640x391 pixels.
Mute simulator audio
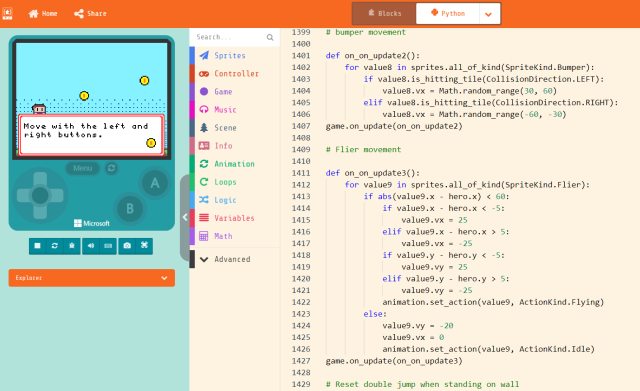(x=91, y=246)
